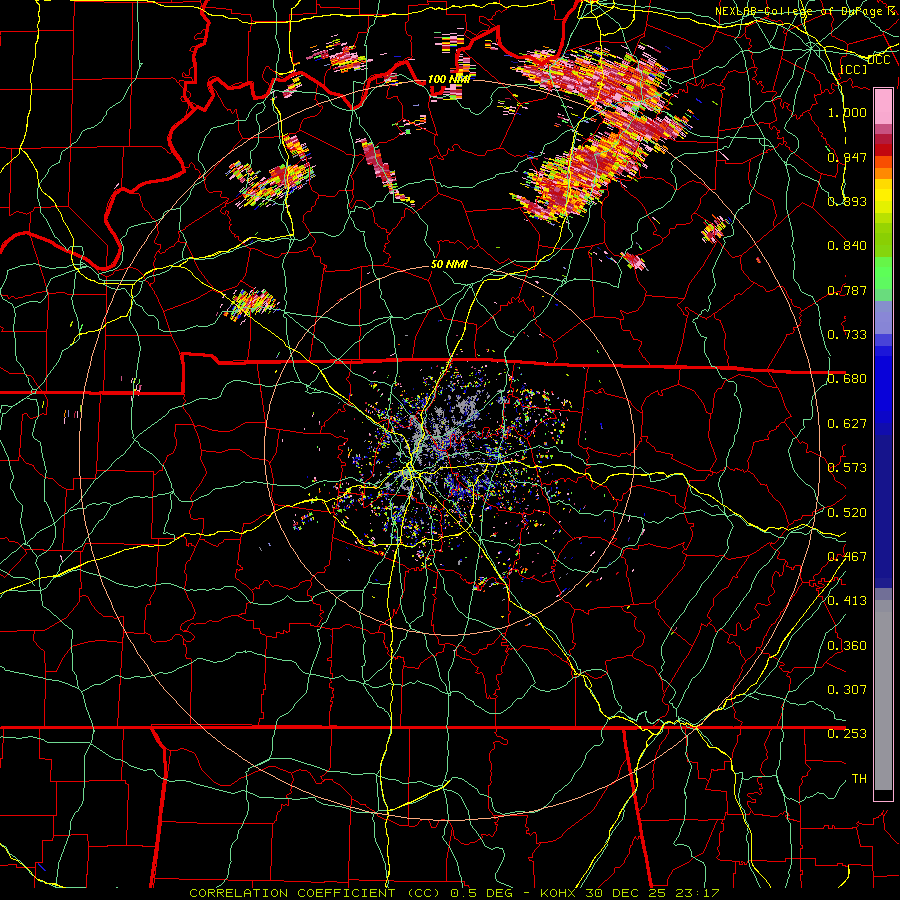The height and width of the screenshot is (900, 900).
Task: Click the 0.893 legend value
Action: click(847, 201)
